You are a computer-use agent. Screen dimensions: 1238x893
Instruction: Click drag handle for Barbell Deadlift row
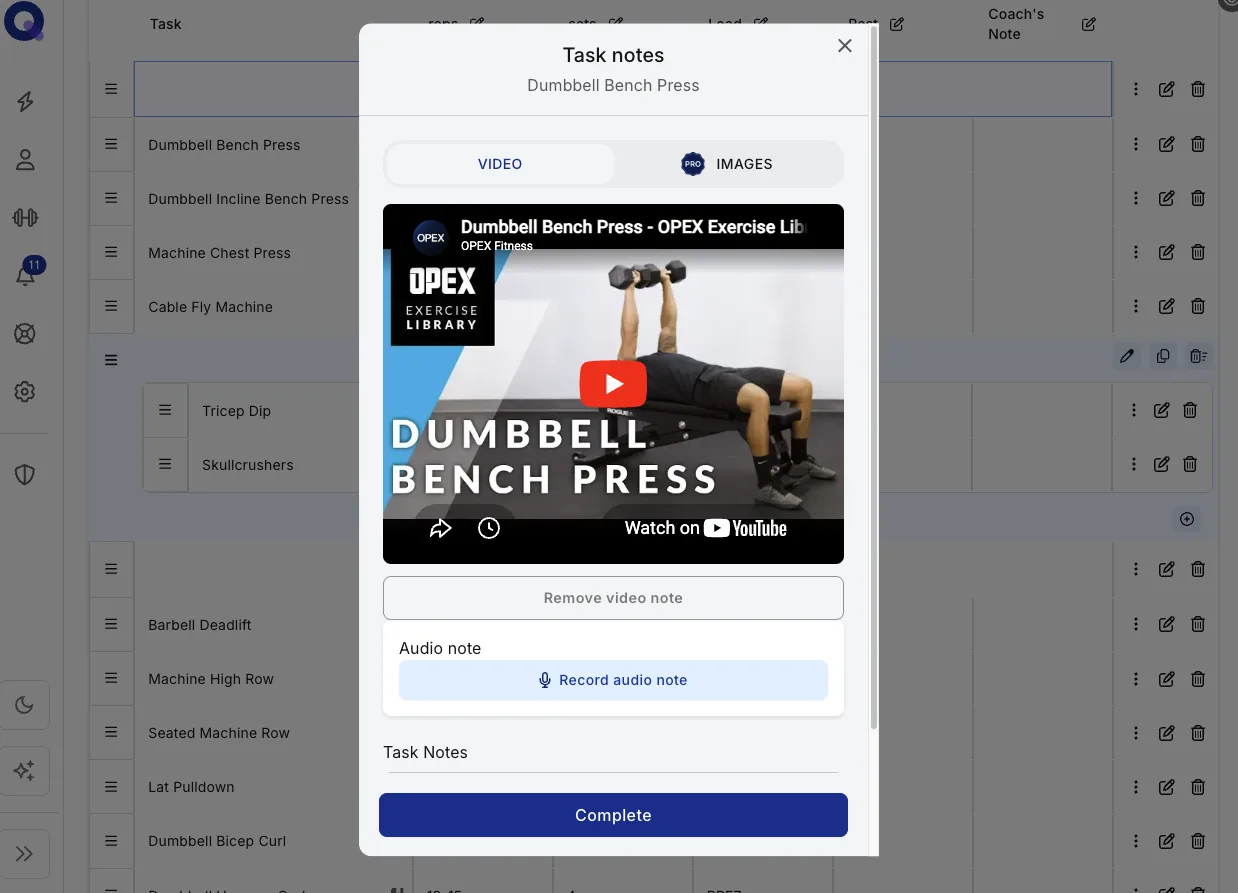click(111, 625)
